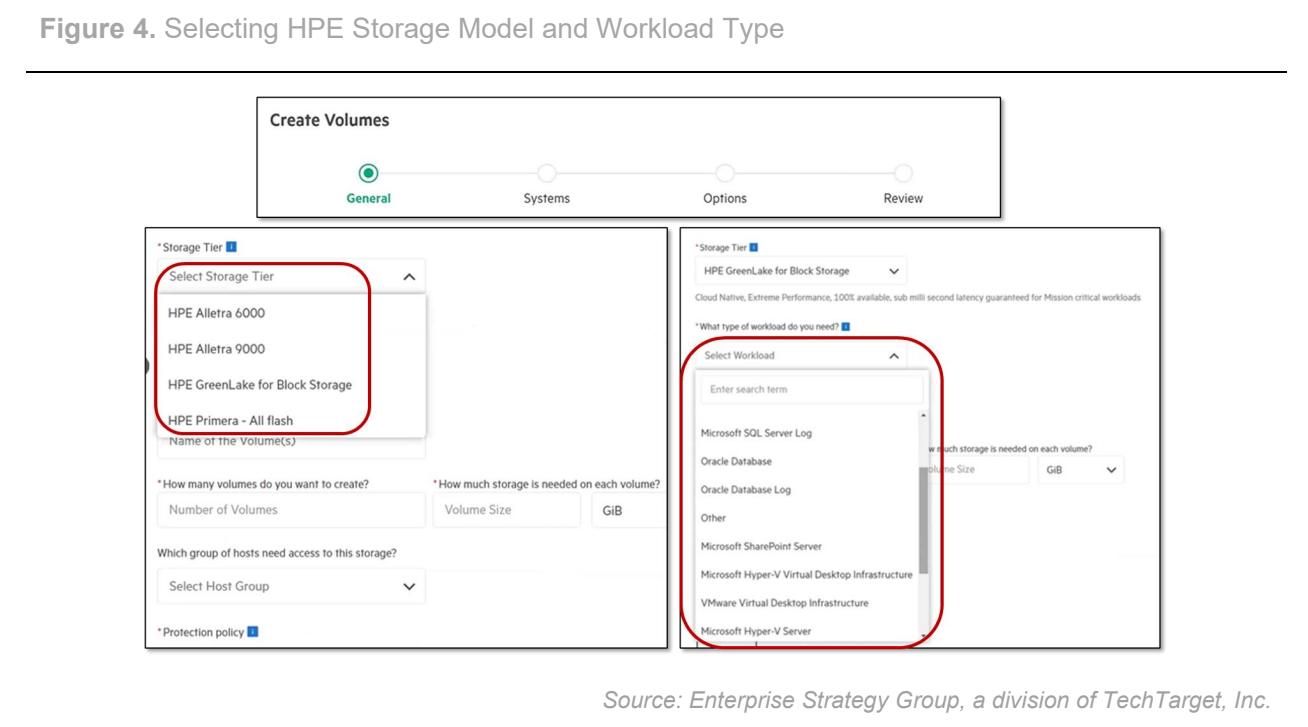Screen dimensions: 1308x727
Task: Select the General step circle
Action: (368, 173)
